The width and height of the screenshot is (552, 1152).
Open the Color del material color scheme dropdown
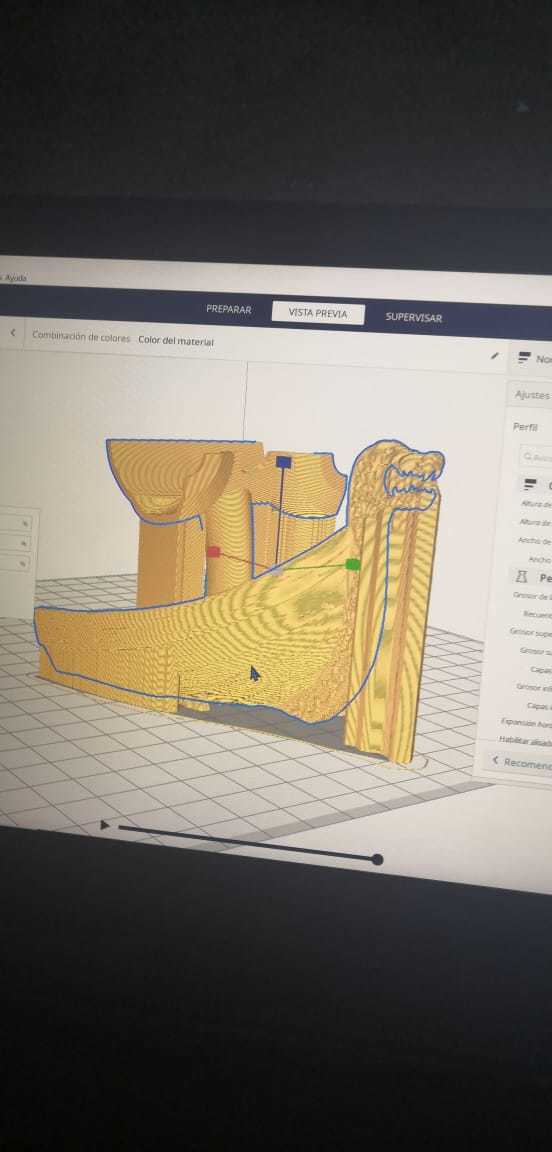pos(176,341)
